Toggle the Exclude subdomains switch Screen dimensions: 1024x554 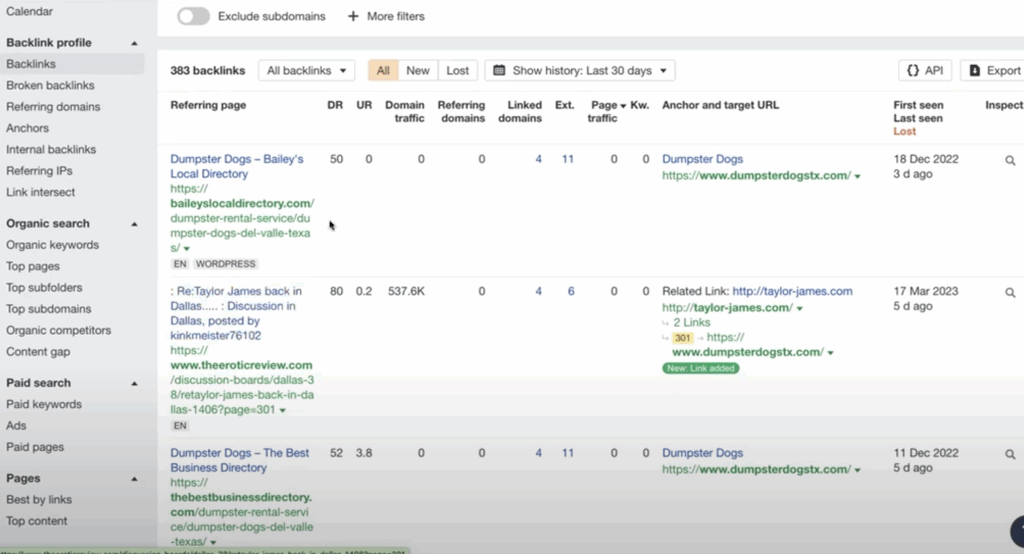193,16
